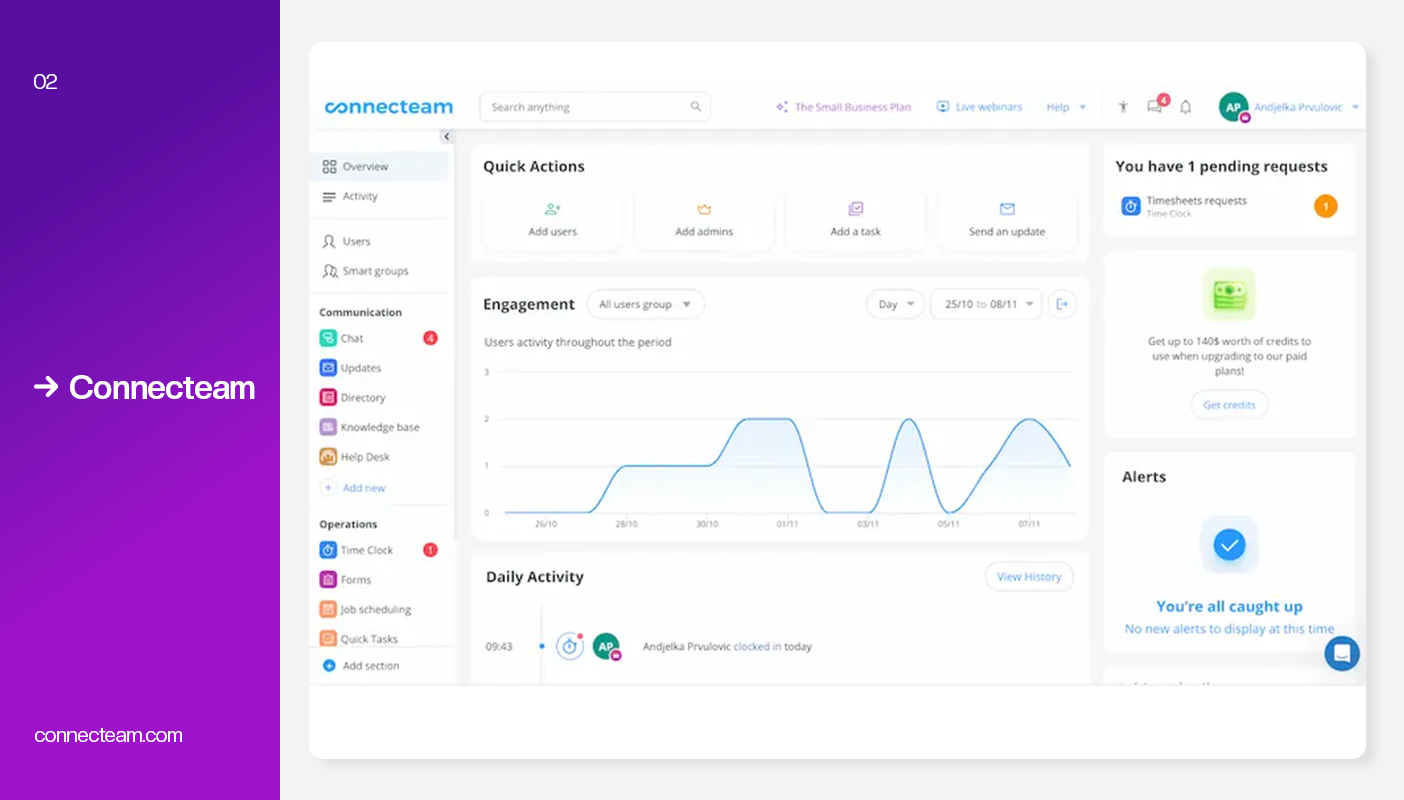Click the Forms sidebar icon
The height and width of the screenshot is (800, 1404).
pyautogui.click(x=328, y=579)
